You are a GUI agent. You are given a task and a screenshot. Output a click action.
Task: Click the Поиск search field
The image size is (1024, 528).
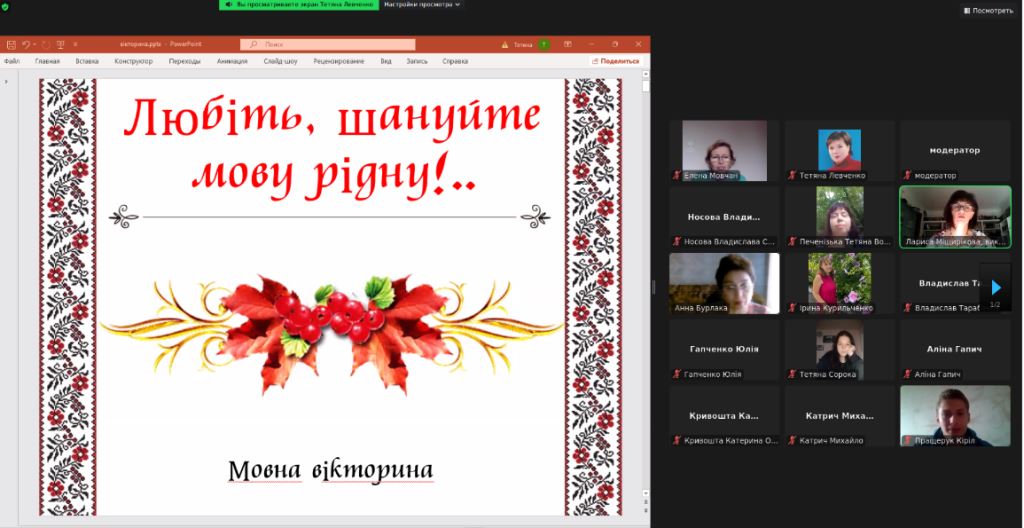tap(328, 44)
